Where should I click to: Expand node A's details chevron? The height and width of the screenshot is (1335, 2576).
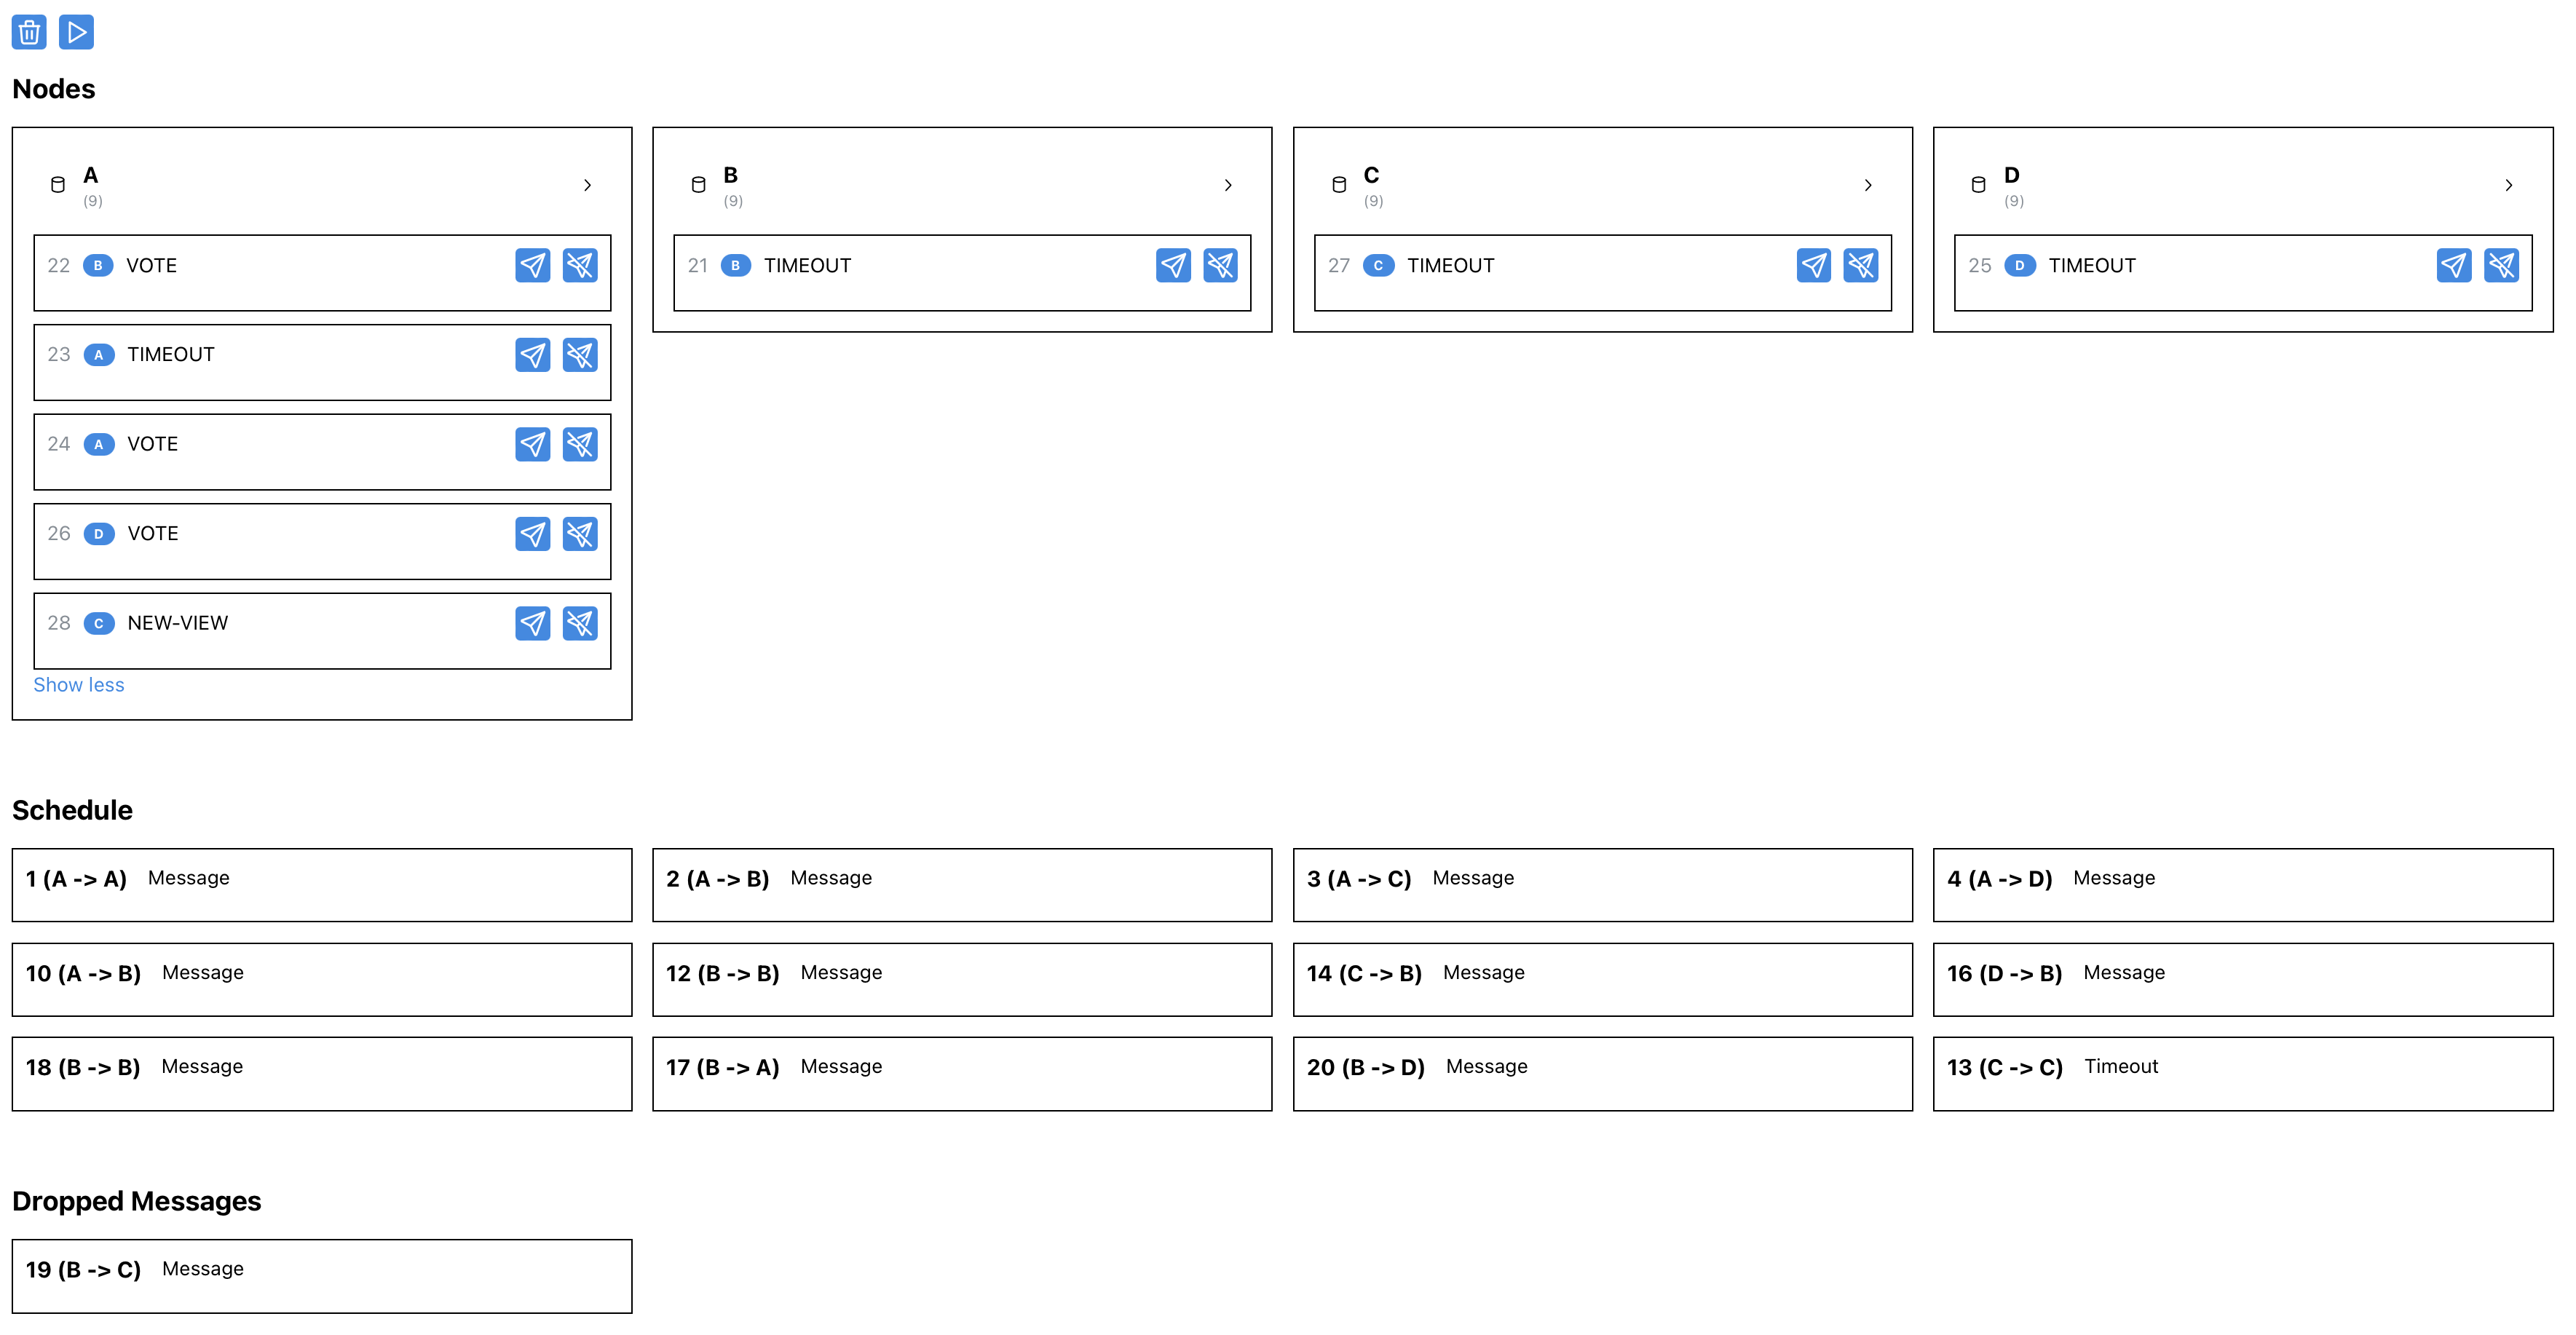click(x=587, y=185)
